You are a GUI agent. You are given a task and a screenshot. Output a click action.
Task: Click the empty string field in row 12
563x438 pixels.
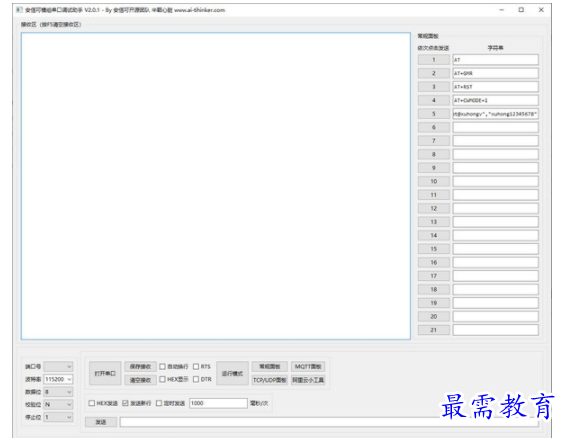[495, 208]
